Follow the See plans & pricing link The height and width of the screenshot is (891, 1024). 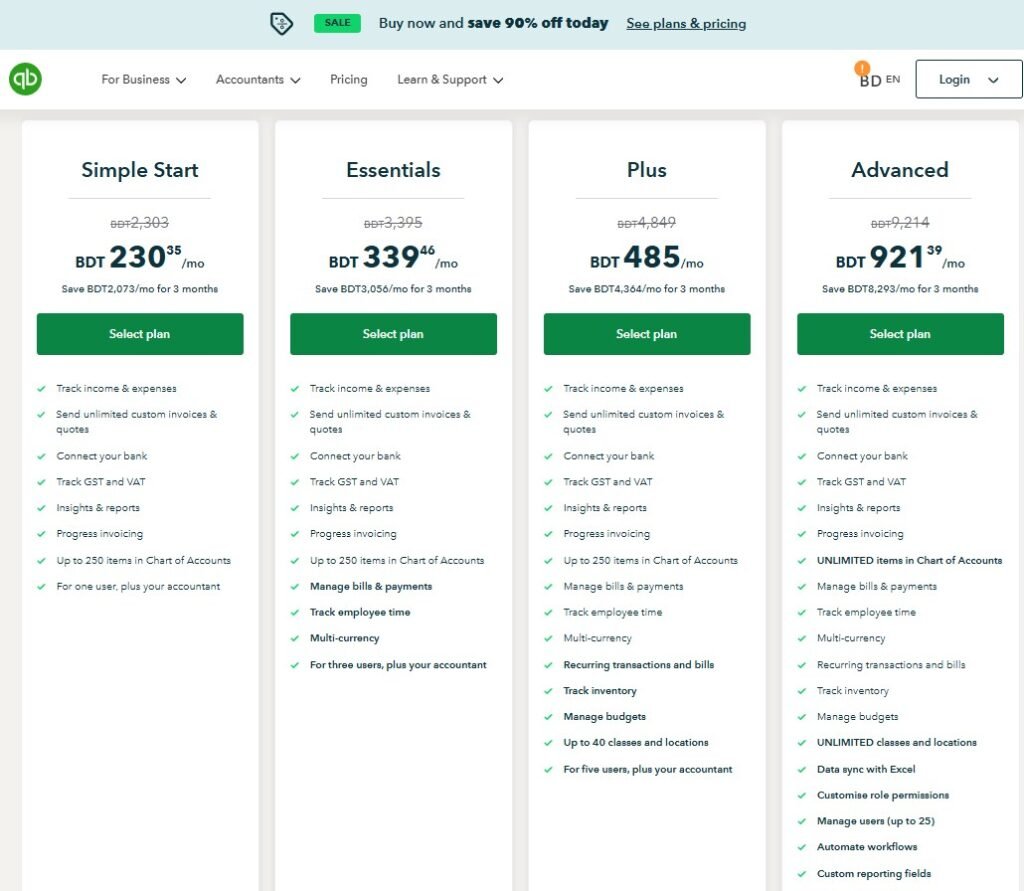coord(685,23)
